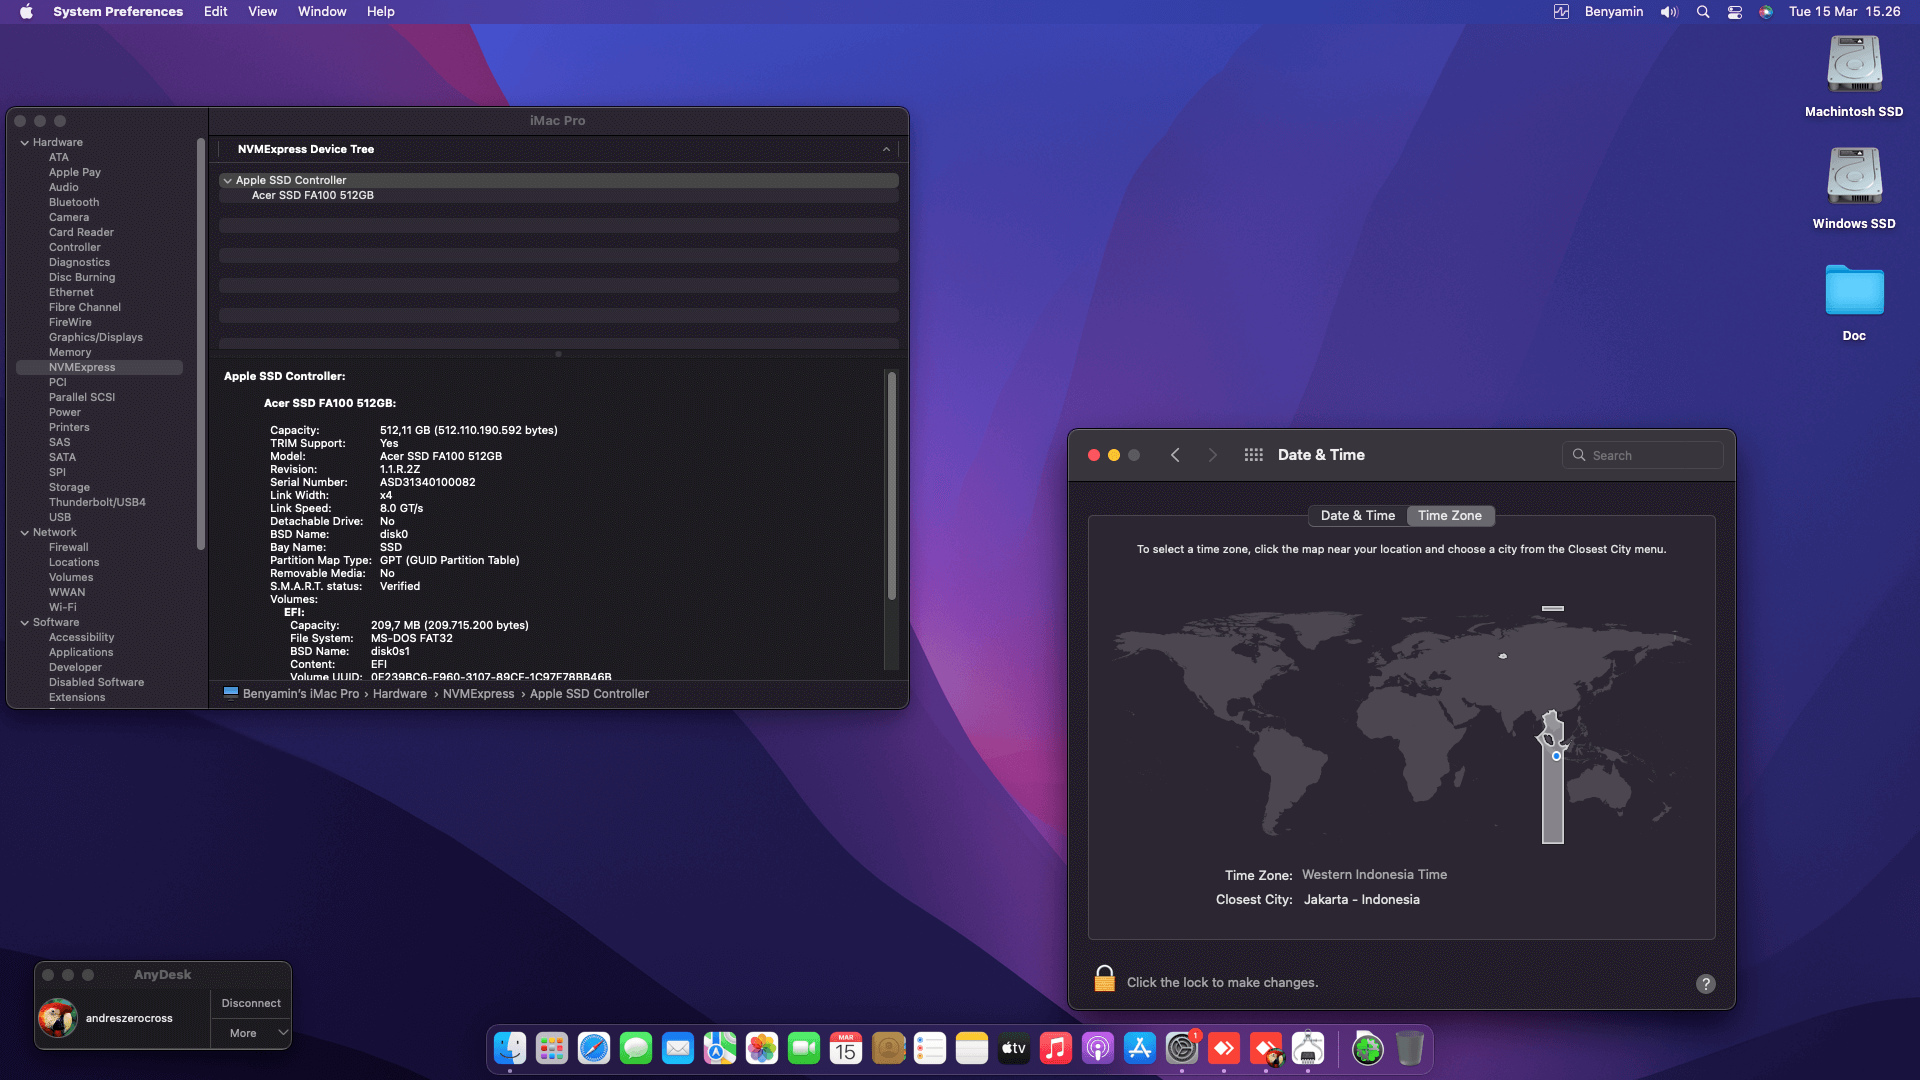The height and width of the screenshot is (1080, 1920).
Task: Open Reminders from the Dock
Action: (x=930, y=1048)
